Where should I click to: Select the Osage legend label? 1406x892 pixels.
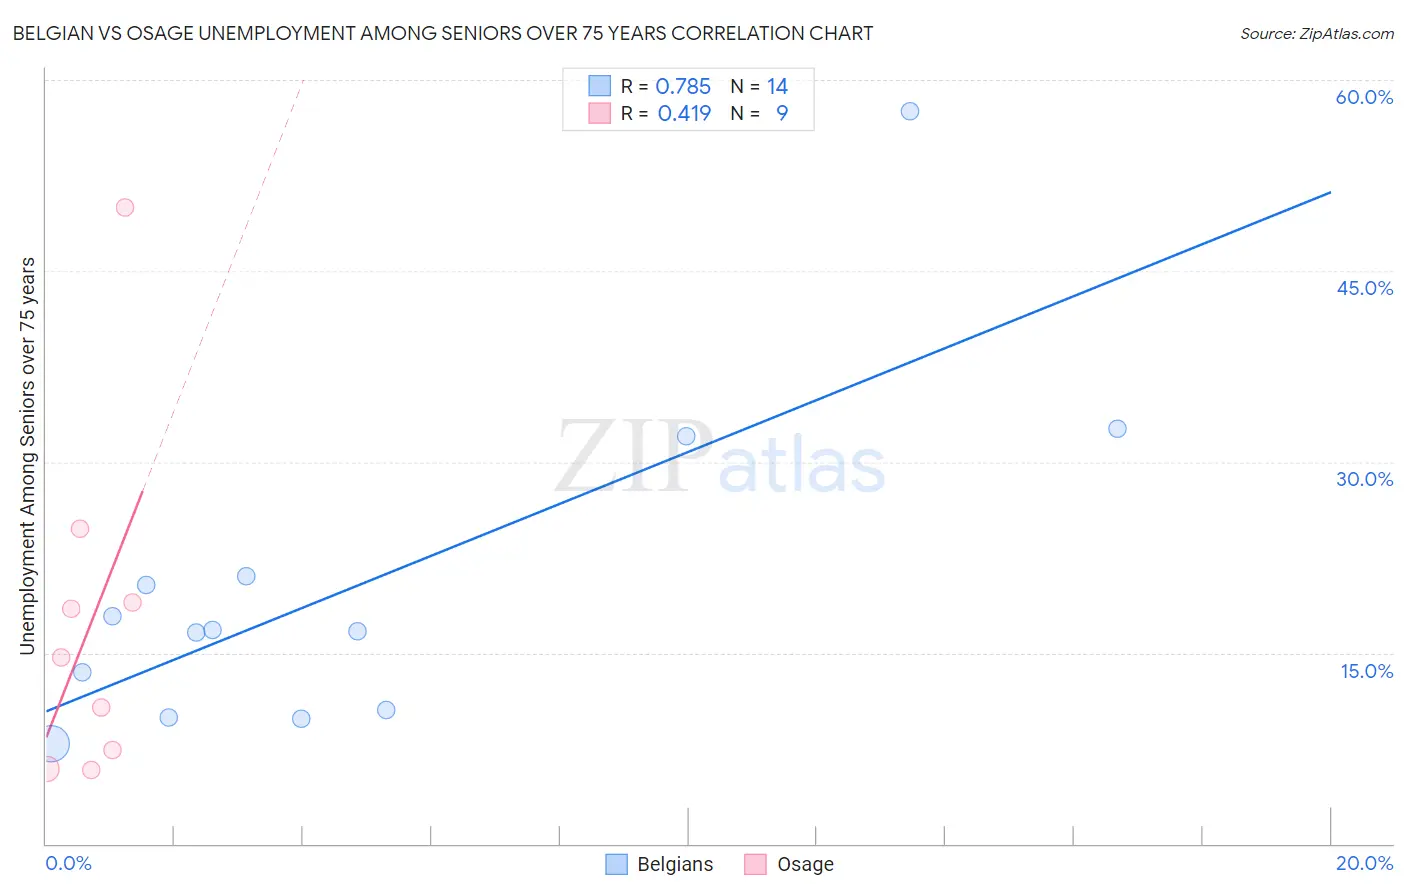805,864
